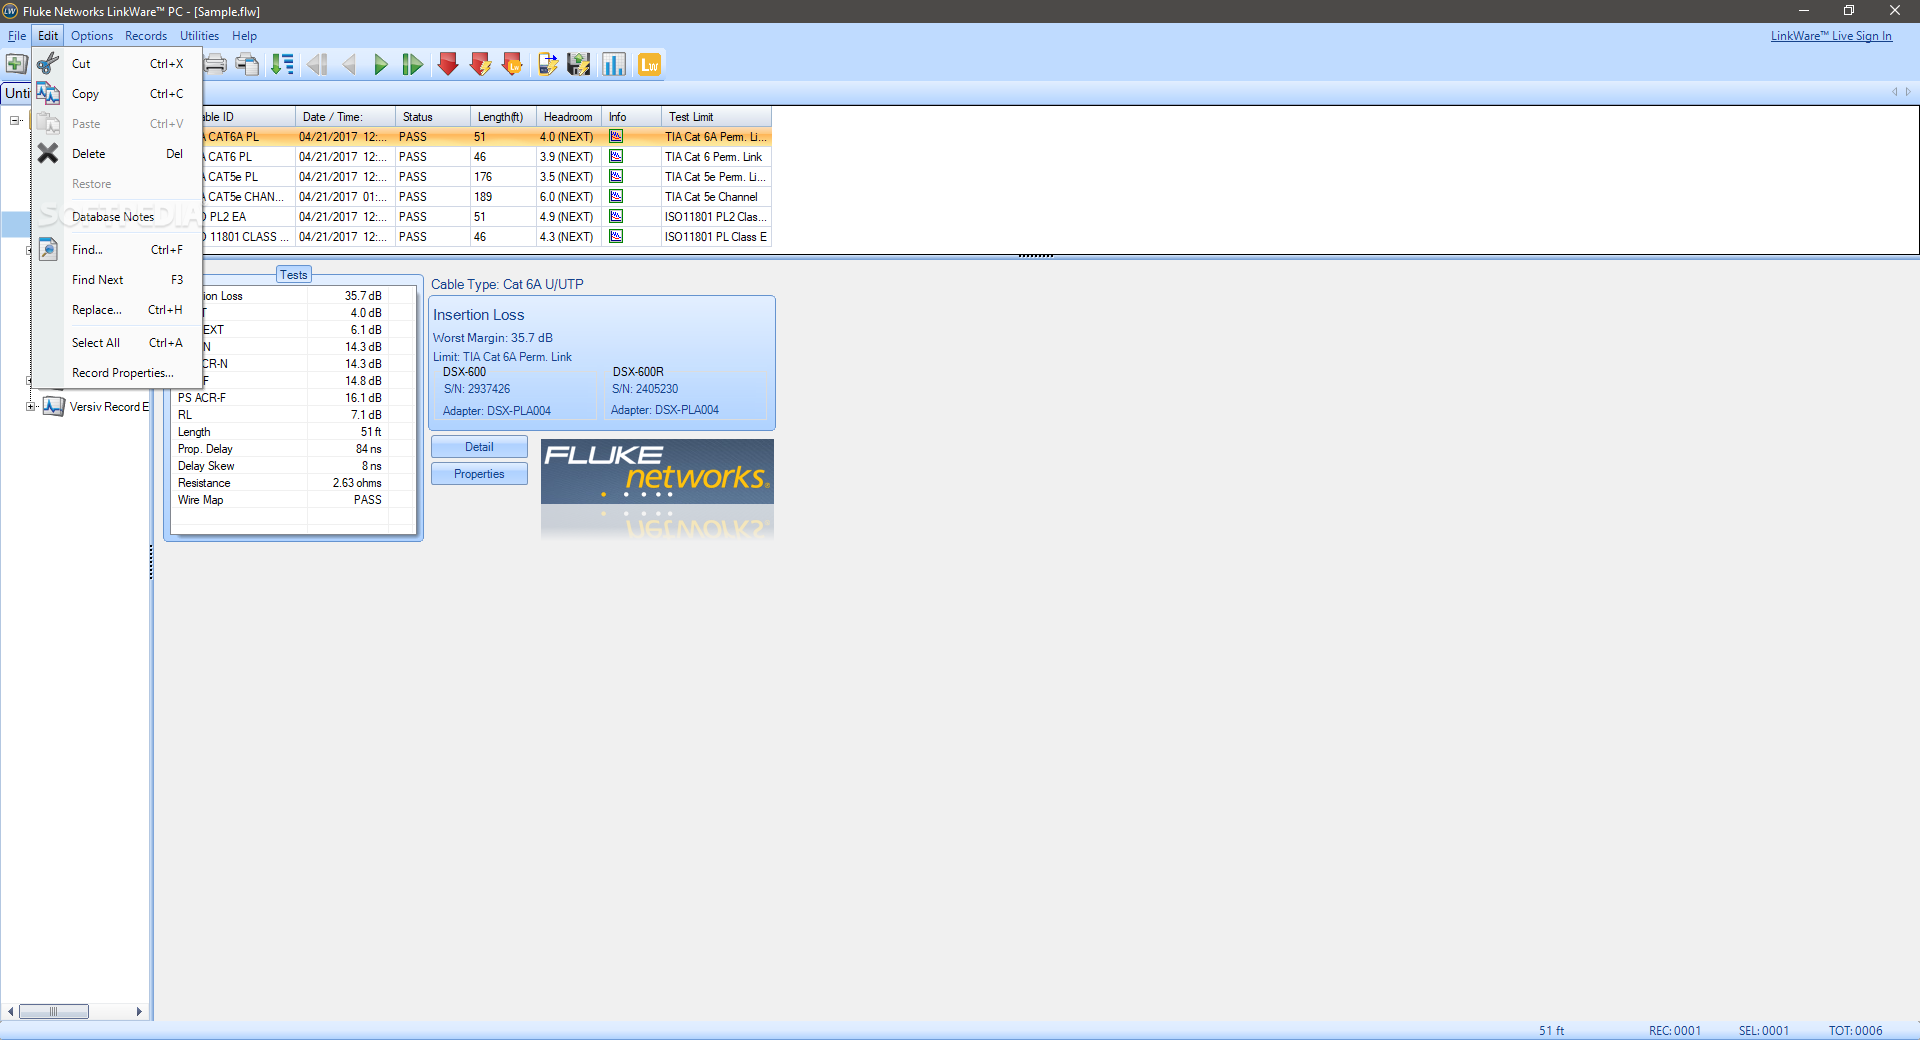Choose Find Next menu entry

[117, 280]
